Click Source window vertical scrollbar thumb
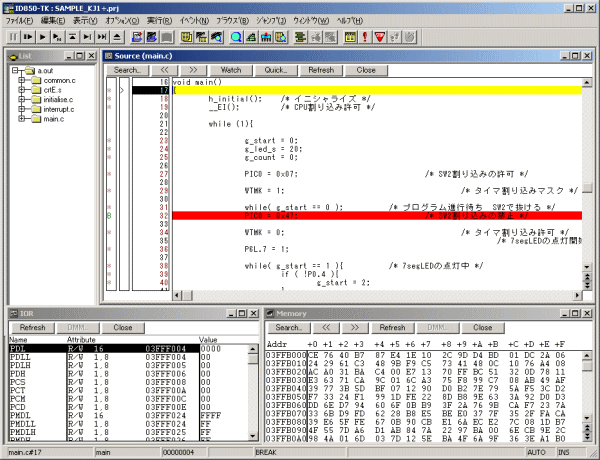600x460 pixels. [587, 189]
